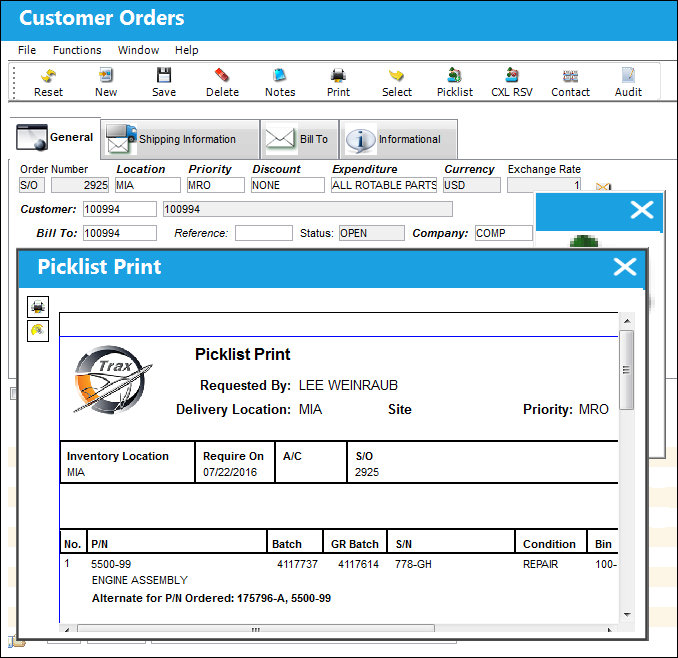Click ENGINE ASSEMBLY description text
The width and height of the screenshot is (678, 658).
pos(140,580)
